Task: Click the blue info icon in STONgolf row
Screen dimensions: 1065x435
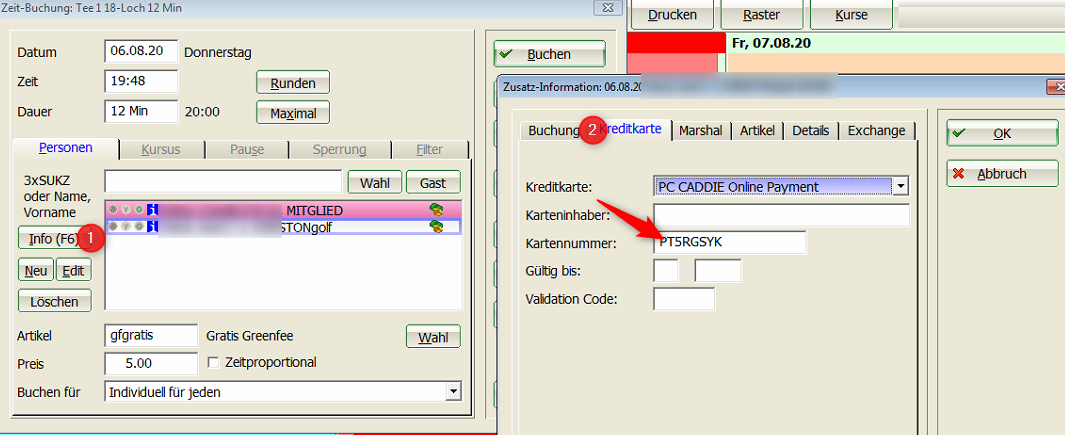Action: click(x=153, y=227)
